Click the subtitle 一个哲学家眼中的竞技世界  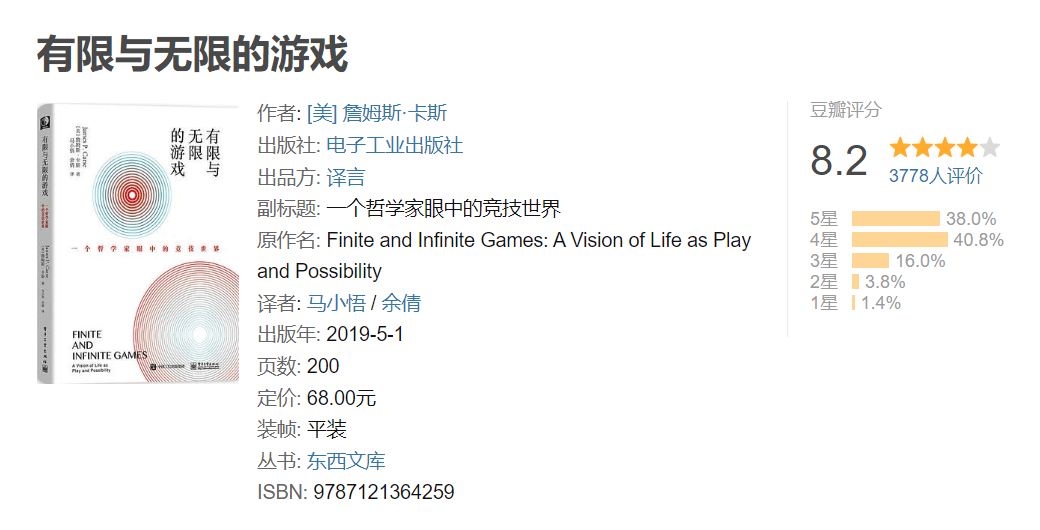pyautogui.click(x=443, y=208)
